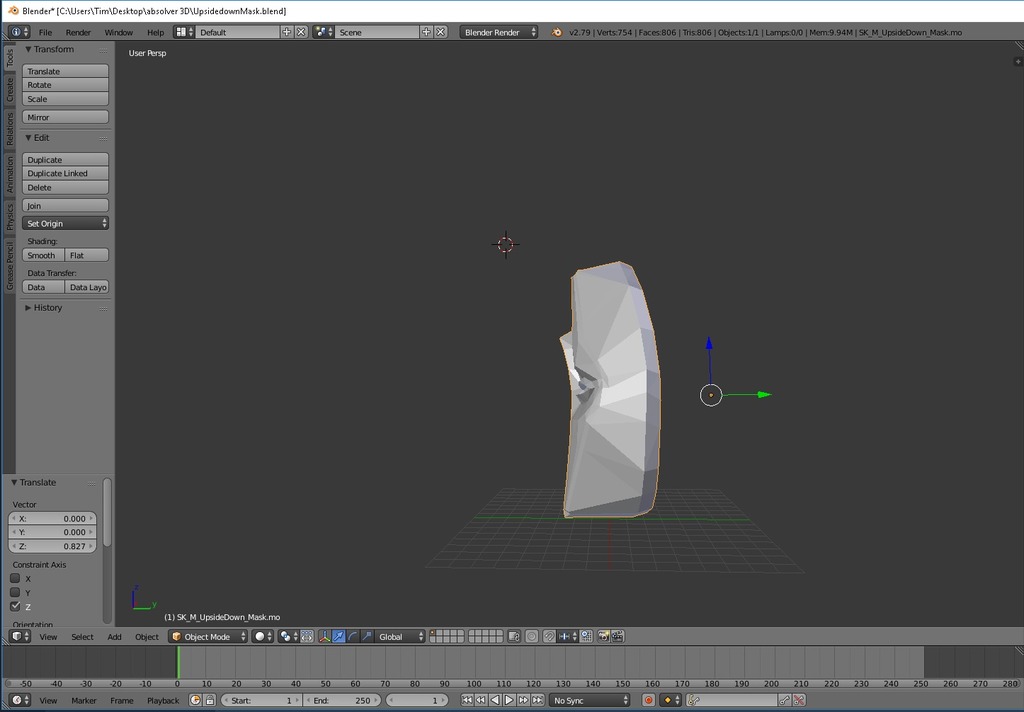Click the Z vector value slider field
Image resolution: width=1024 pixels, height=712 pixels.
tap(53, 546)
